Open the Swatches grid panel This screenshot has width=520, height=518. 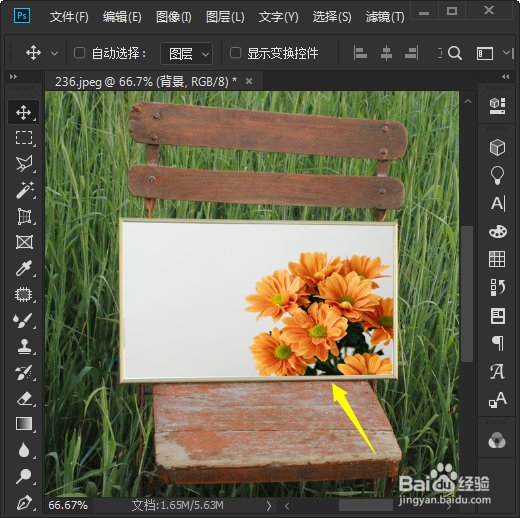coord(497,259)
